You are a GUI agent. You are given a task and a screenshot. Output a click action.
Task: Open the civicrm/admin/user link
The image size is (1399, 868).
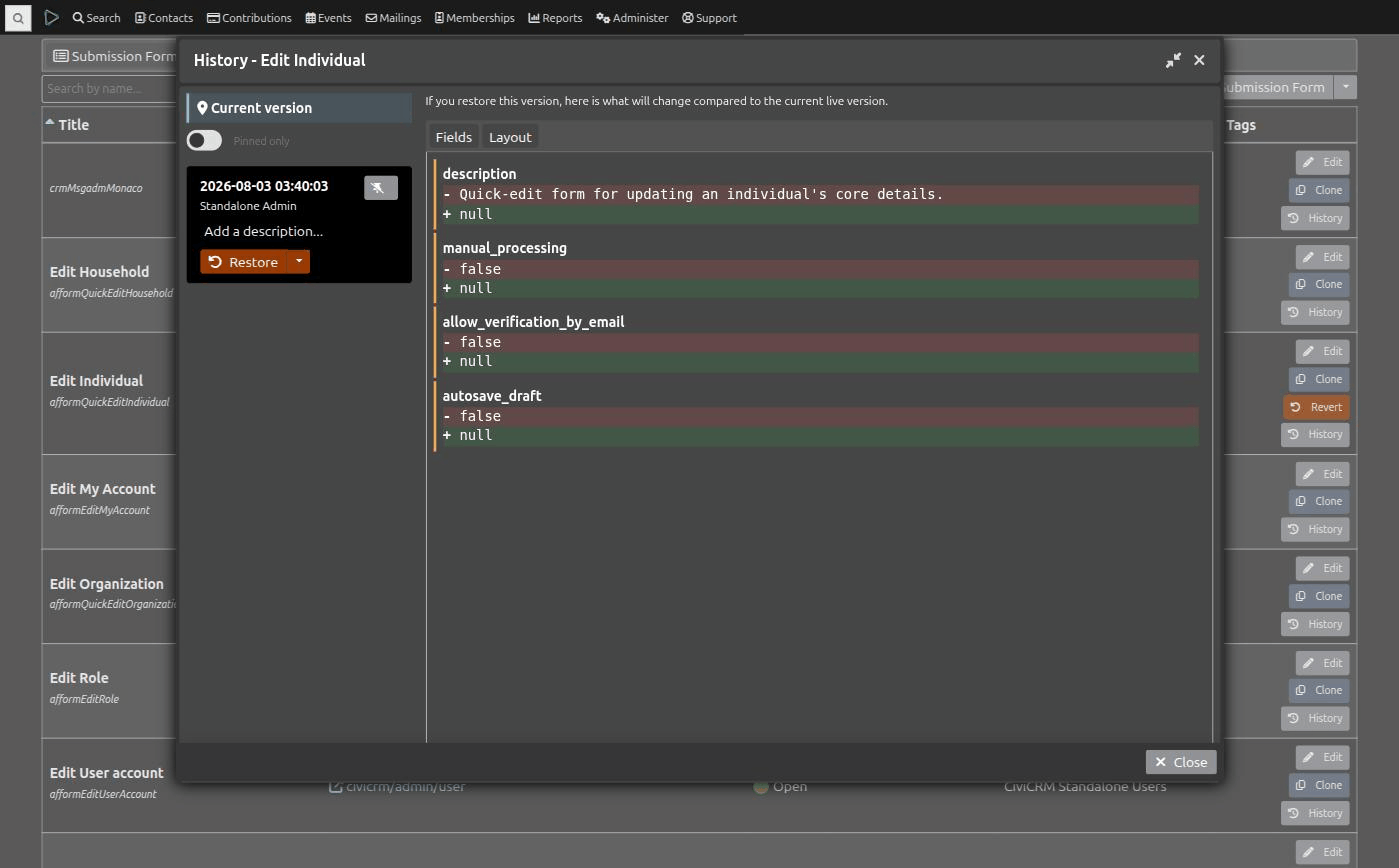pyautogui.click(x=398, y=787)
